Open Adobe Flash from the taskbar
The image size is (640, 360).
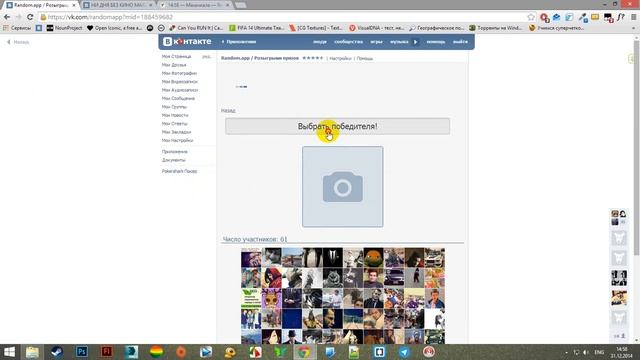[107, 352]
